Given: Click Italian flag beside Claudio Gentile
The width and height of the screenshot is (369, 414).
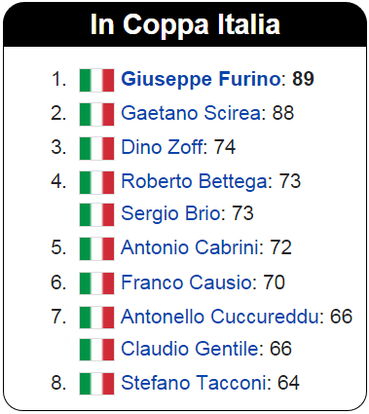Looking at the screenshot, I should point(97,350).
